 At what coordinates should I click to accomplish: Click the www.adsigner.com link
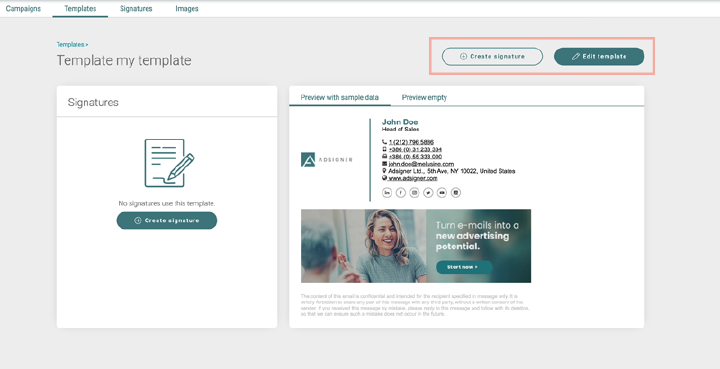point(413,178)
